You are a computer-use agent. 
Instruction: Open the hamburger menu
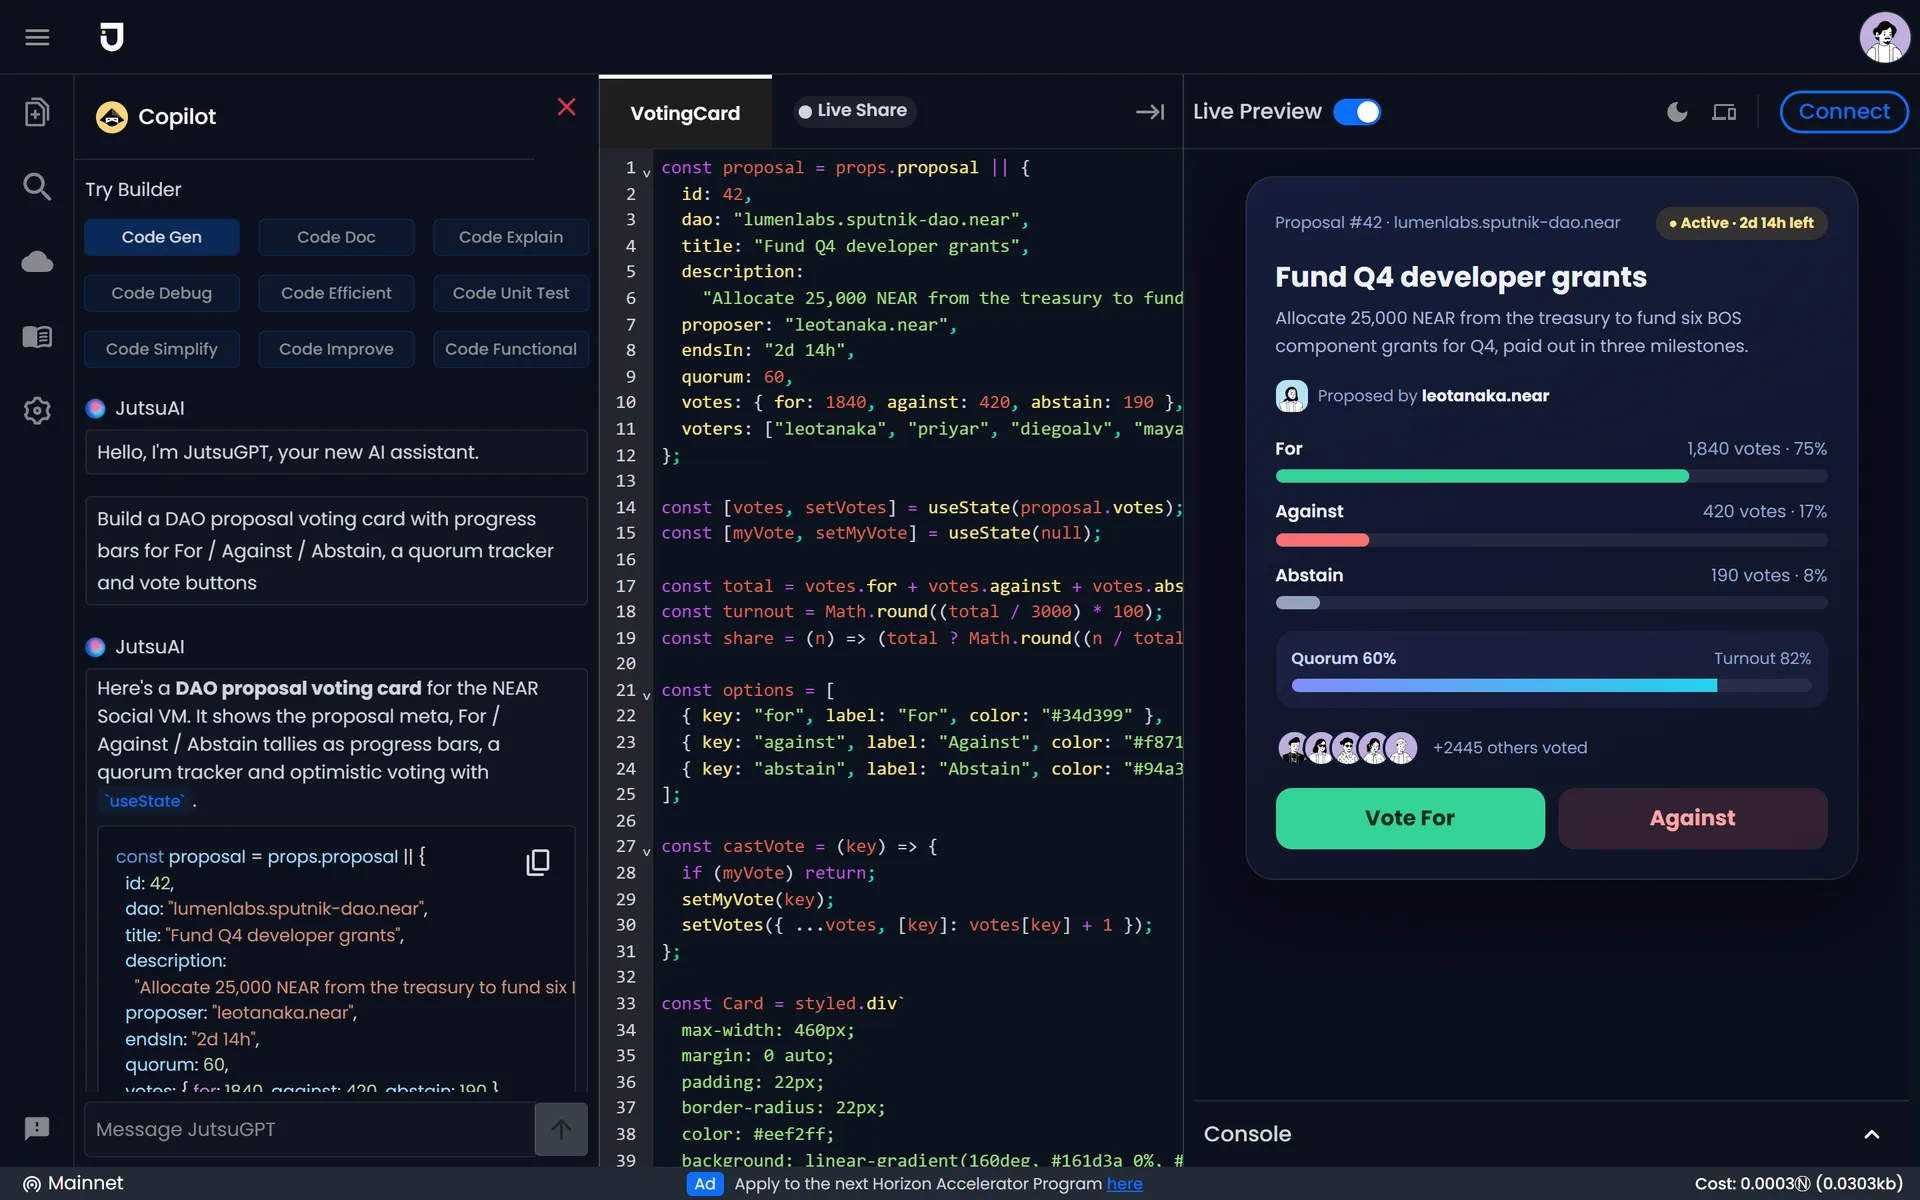tap(37, 37)
